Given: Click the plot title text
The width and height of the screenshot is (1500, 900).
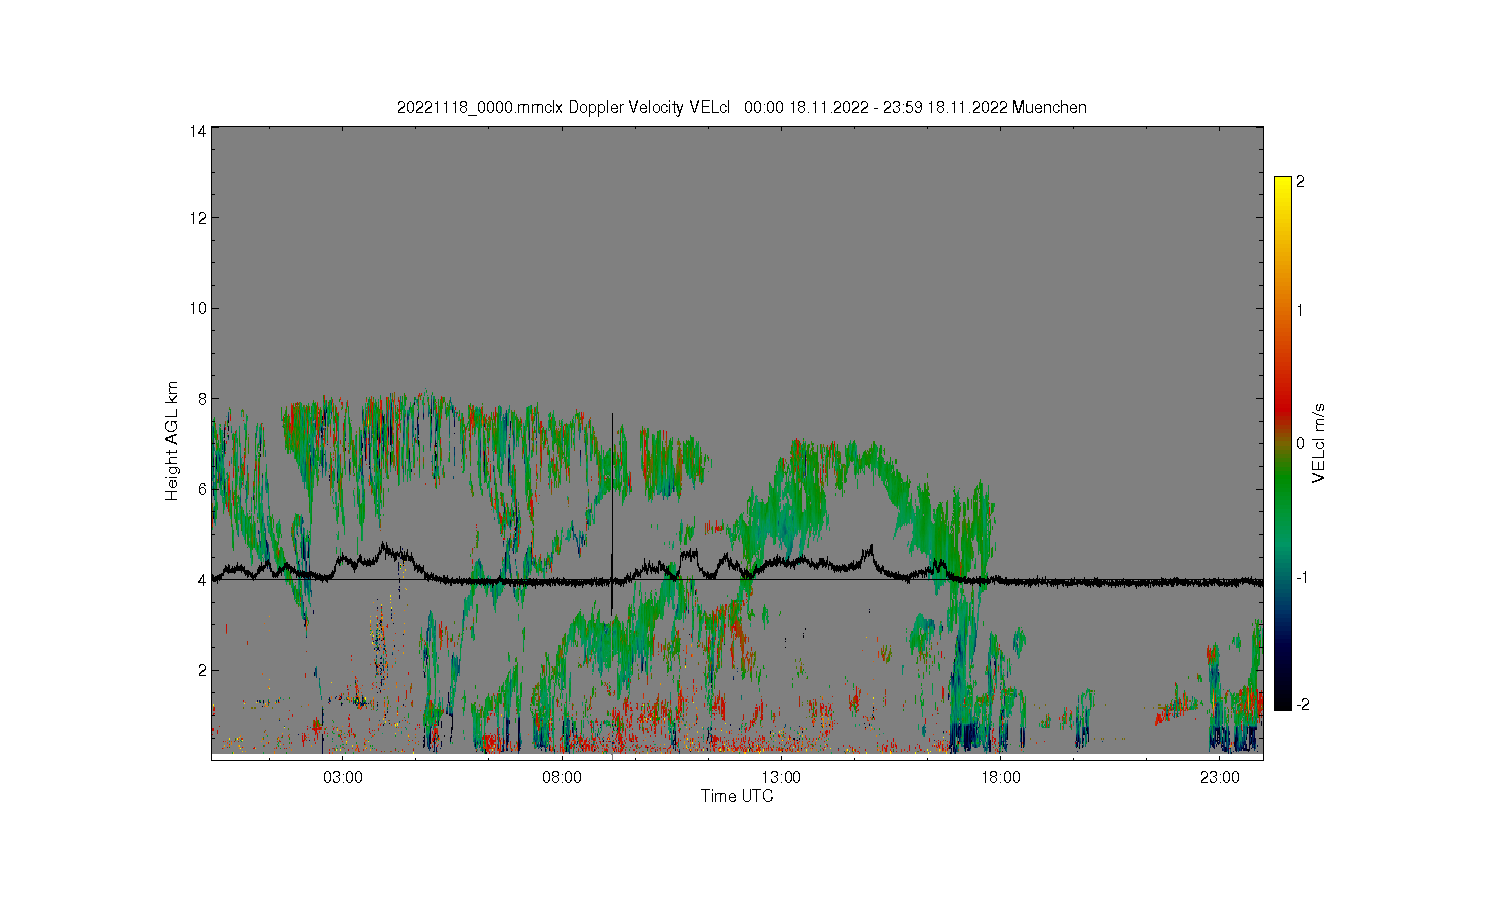Looking at the screenshot, I should tap(742, 108).
